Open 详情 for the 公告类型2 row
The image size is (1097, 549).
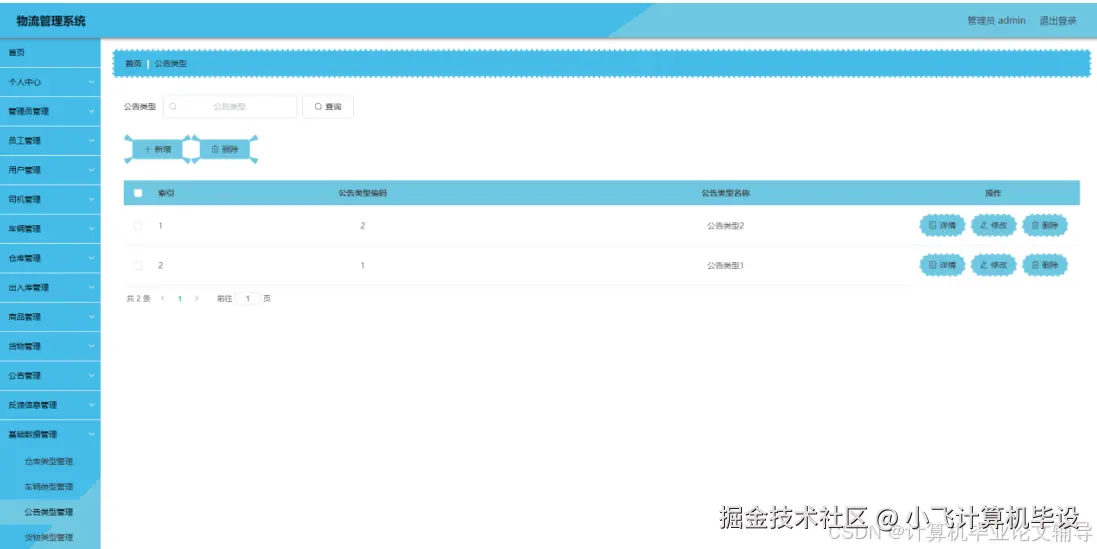click(942, 226)
